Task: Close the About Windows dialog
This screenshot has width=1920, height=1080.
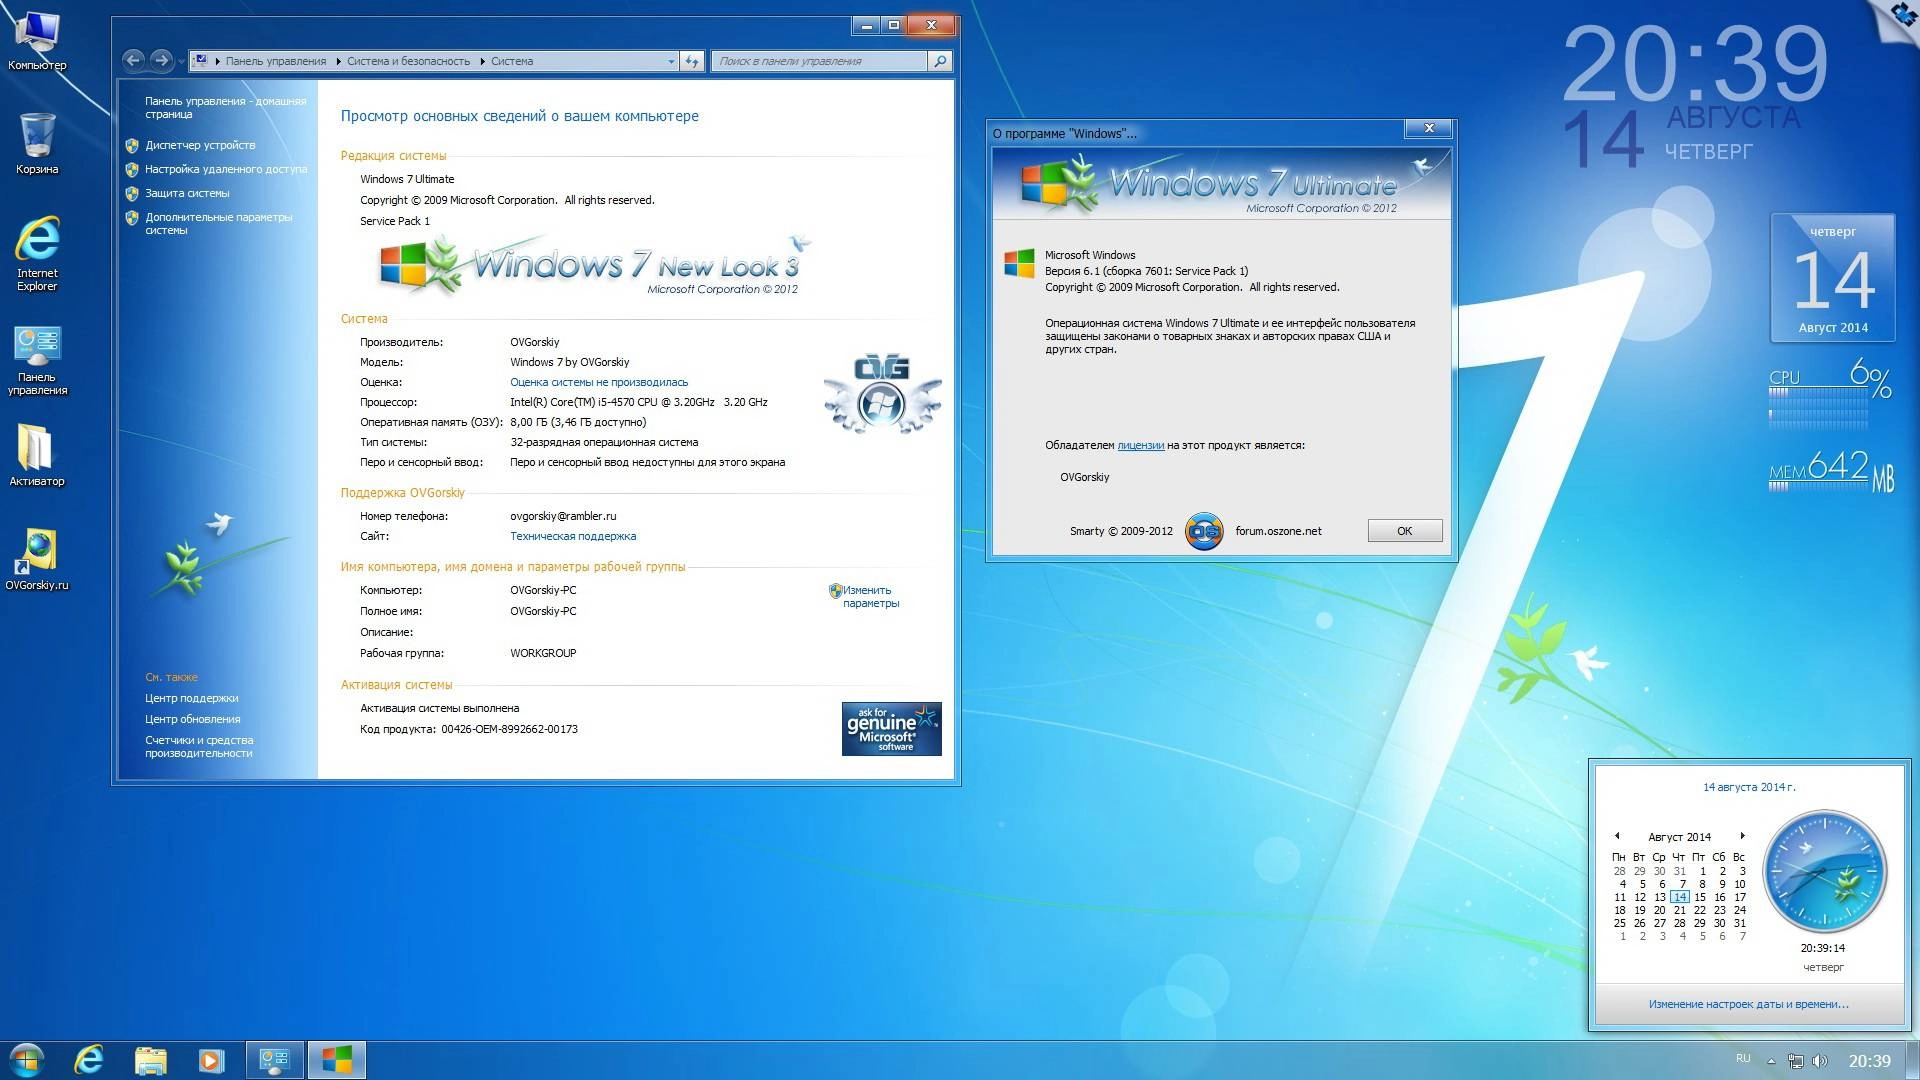Action: (x=1429, y=128)
